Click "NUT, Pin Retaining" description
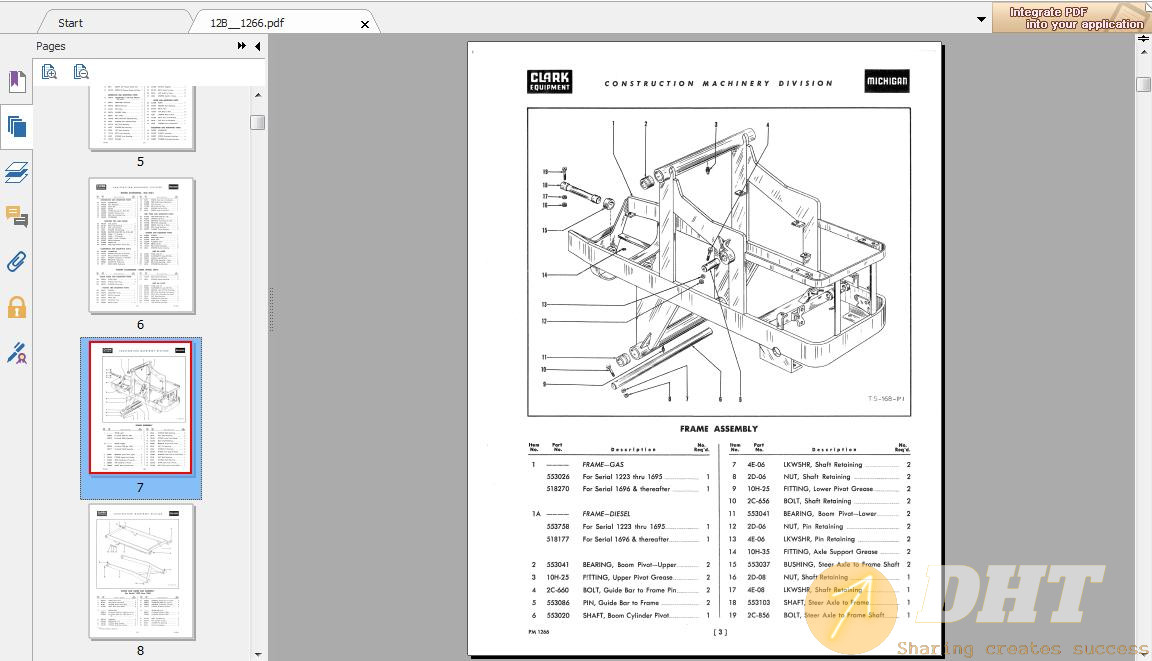The height and width of the screenshot is (661, 1152). click(813, 527)
